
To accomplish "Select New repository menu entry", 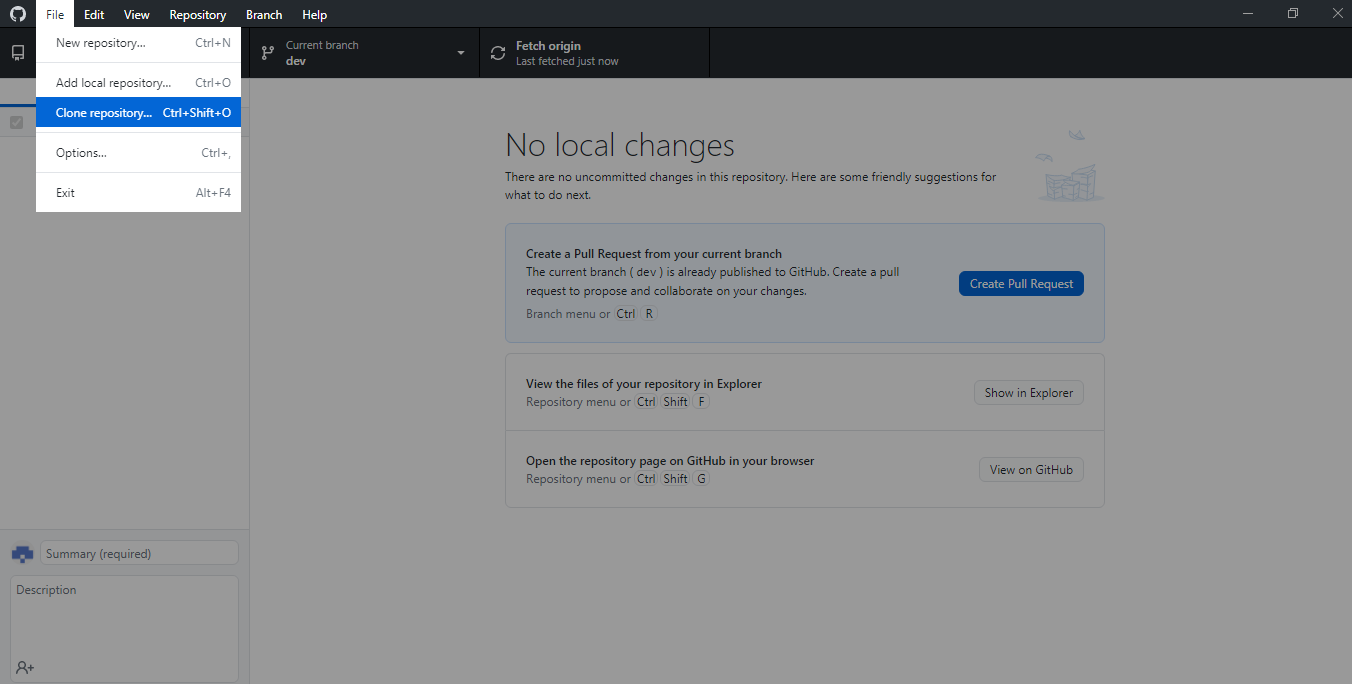I will click(x=138, y=43).
